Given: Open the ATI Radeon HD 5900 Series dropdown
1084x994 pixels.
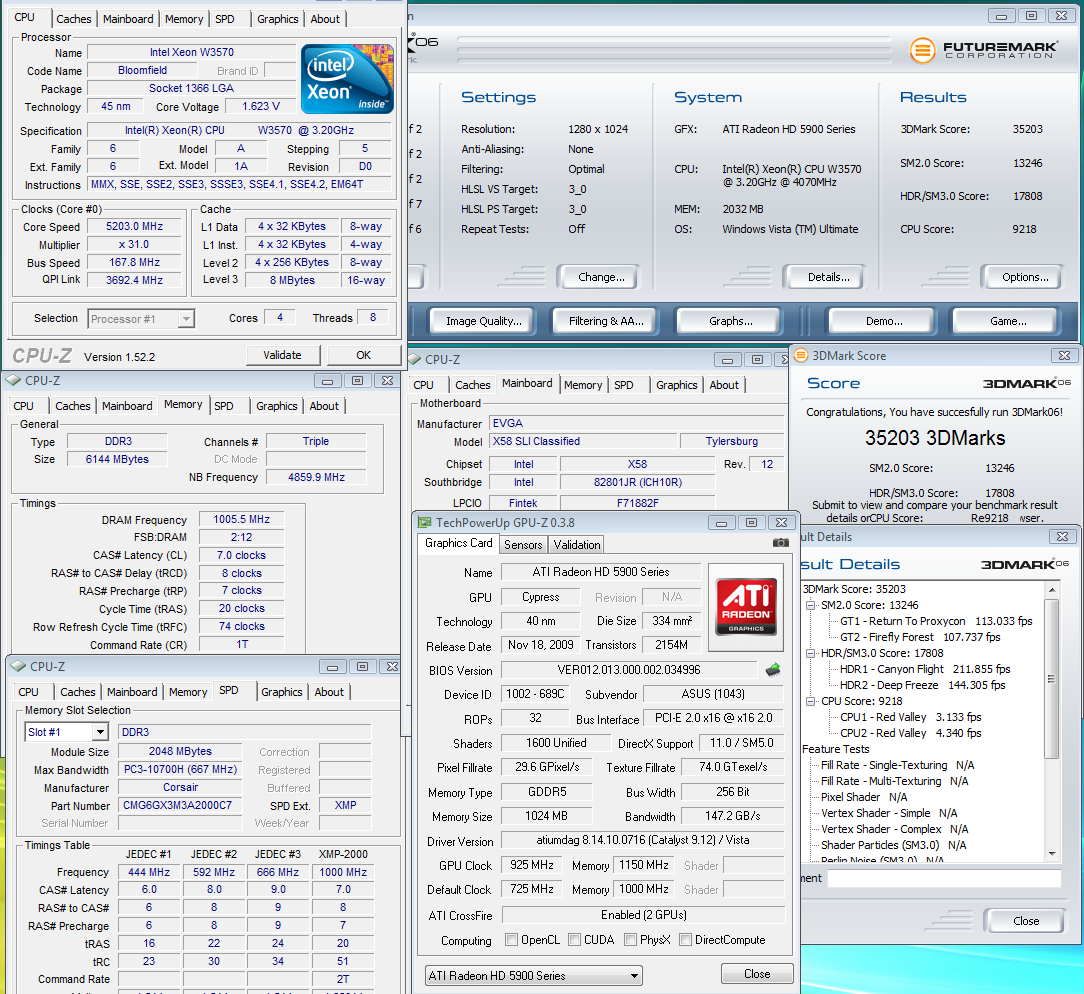Looking at the screenshot, I should [634, 975].
